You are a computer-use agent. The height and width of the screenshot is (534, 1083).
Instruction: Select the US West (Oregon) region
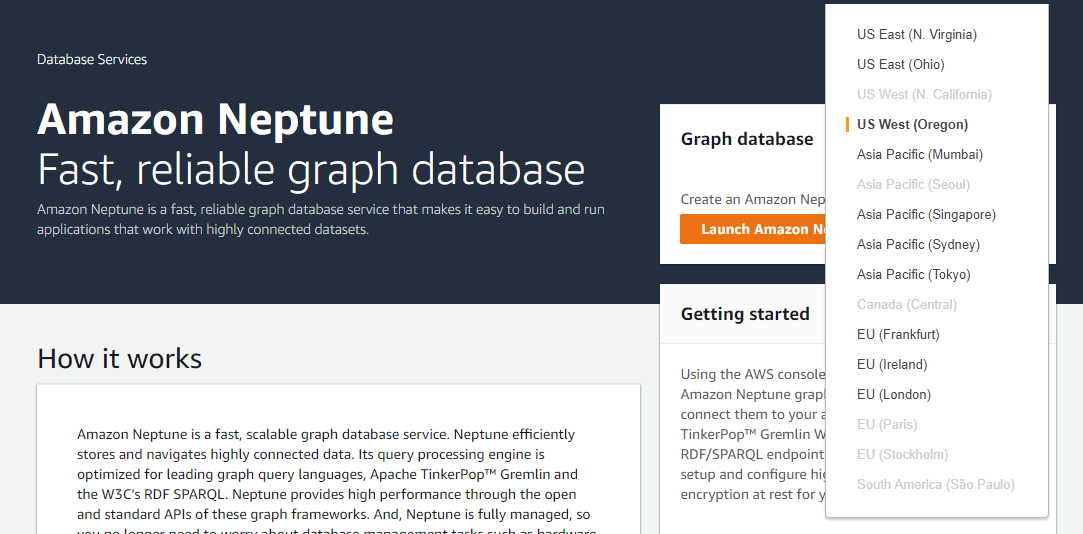tap(912, 124)
